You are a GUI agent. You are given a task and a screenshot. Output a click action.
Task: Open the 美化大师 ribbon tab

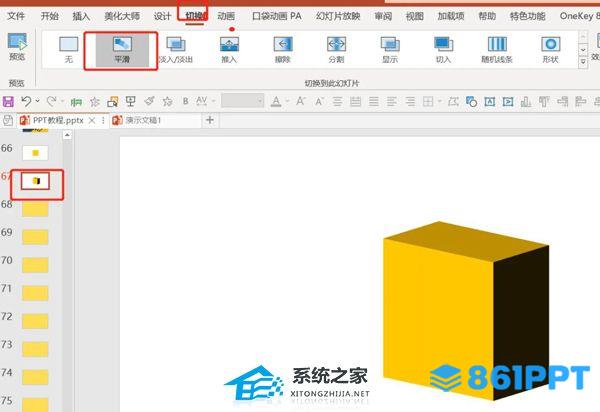[x=122, y=16]
